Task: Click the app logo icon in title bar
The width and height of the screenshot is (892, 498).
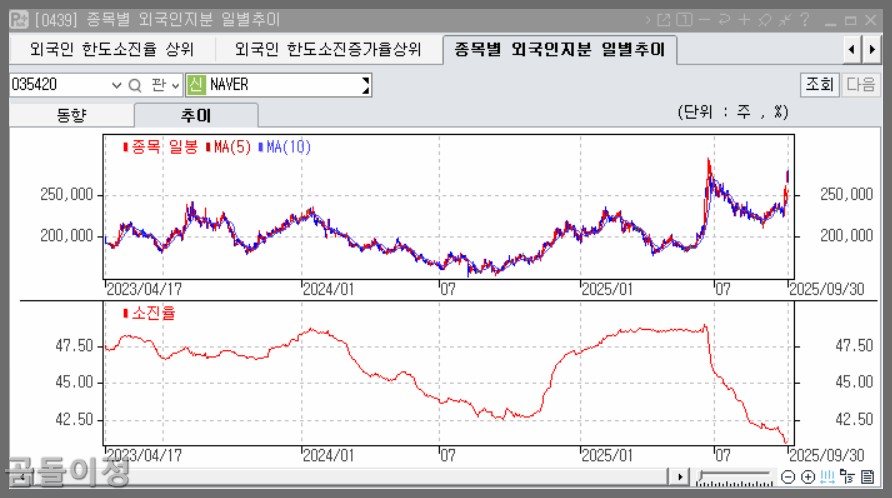Action: [19, 20]
